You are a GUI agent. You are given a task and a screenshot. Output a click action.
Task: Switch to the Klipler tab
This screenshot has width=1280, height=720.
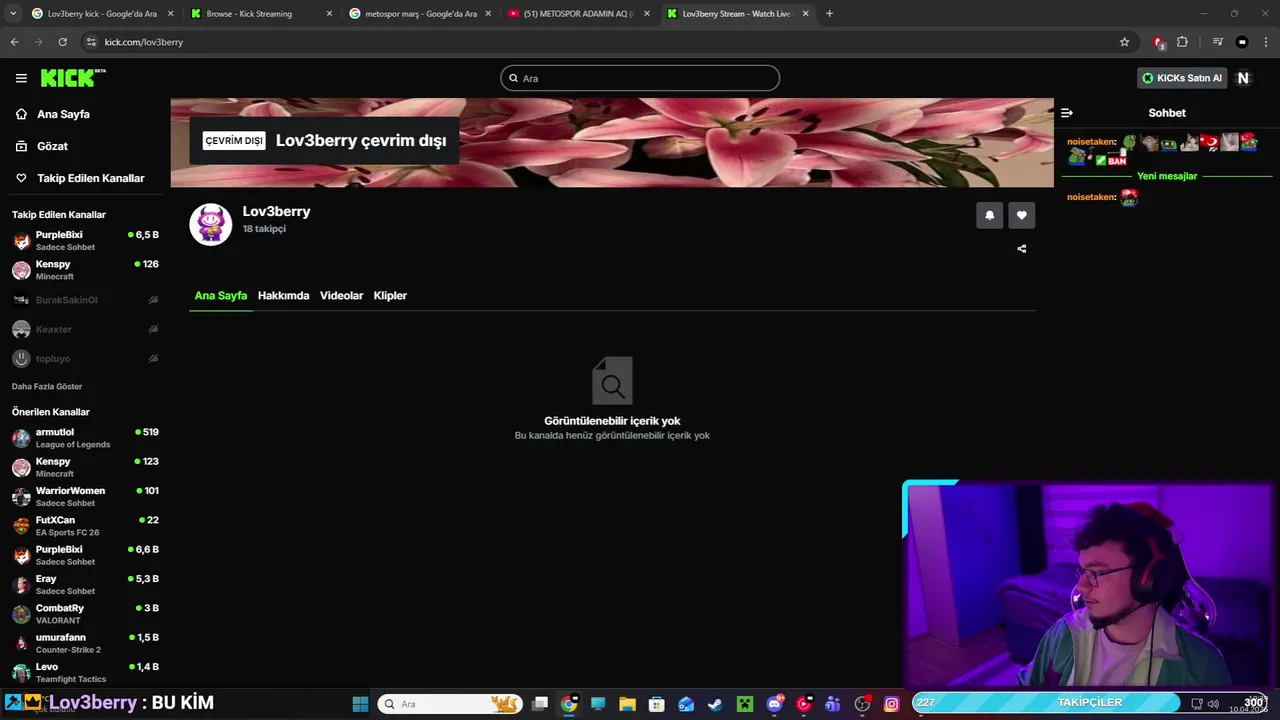[390, 296]
